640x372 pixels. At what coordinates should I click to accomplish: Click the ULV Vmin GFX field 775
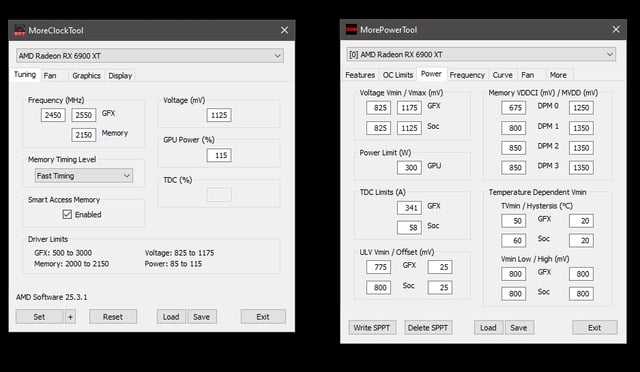(x=378, y=267)
